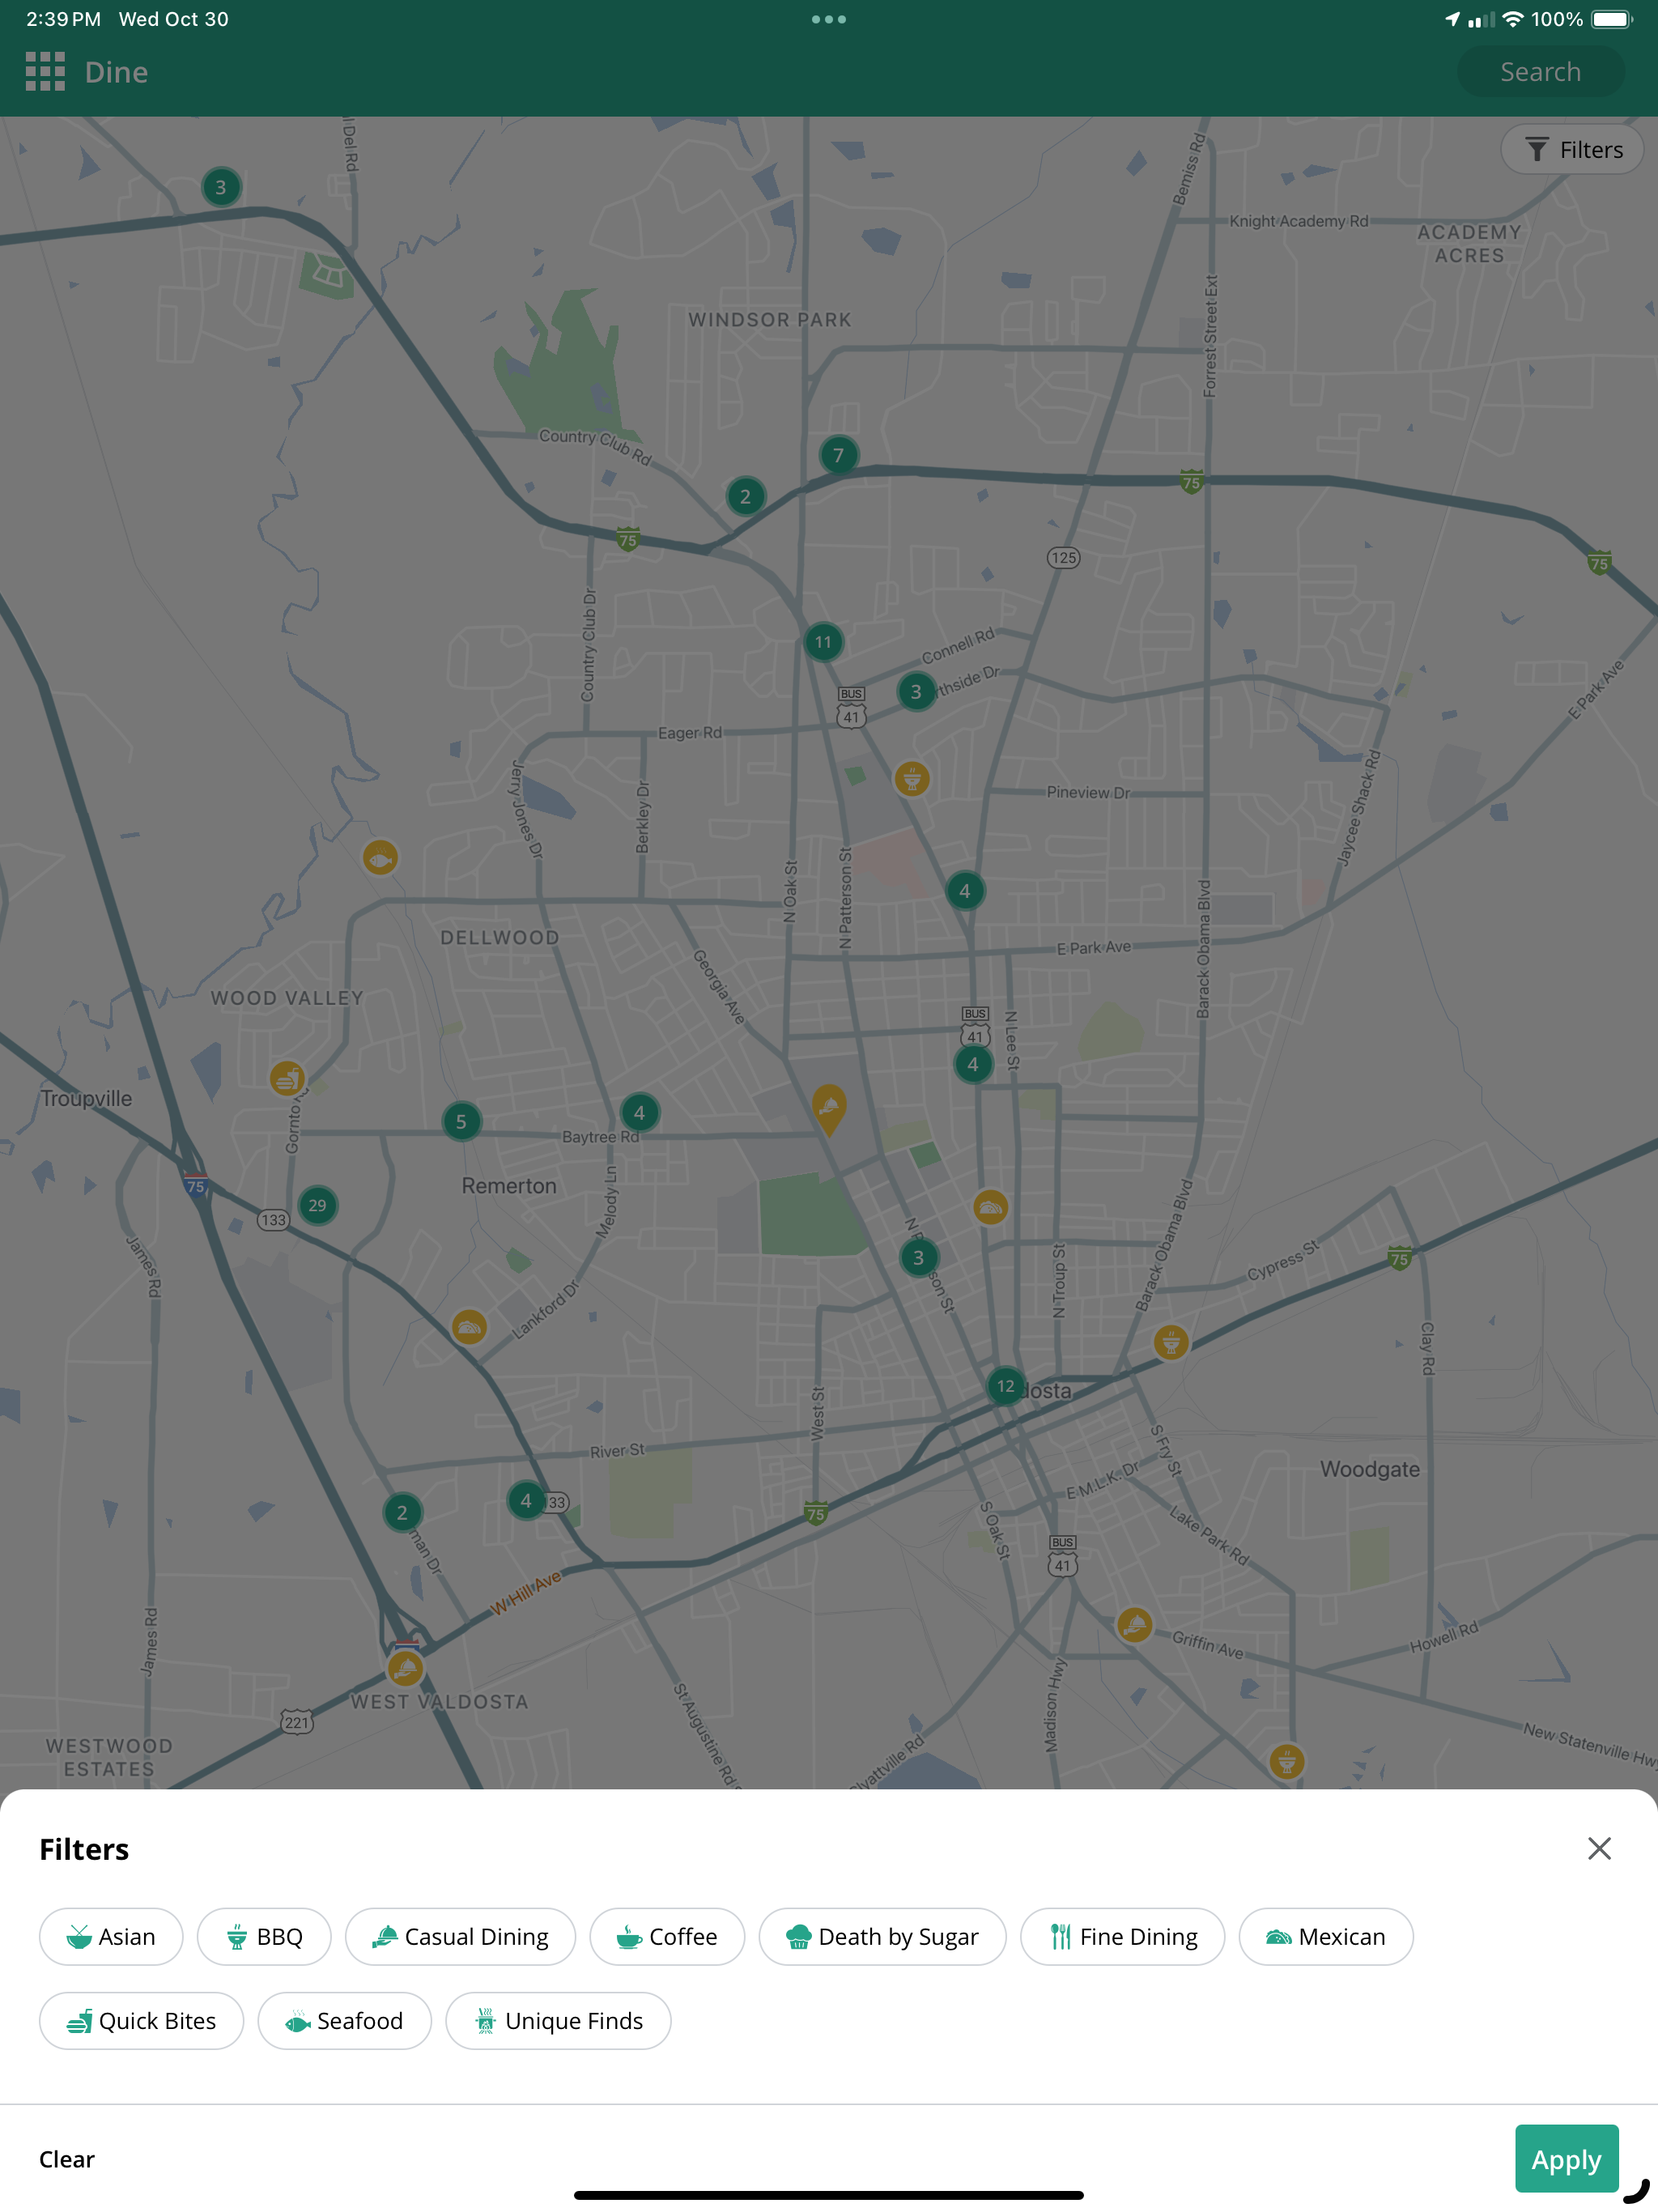1658x2212 pixels.
Task: Tap the location arrow status icon
Action: [x=1452, y=19]
